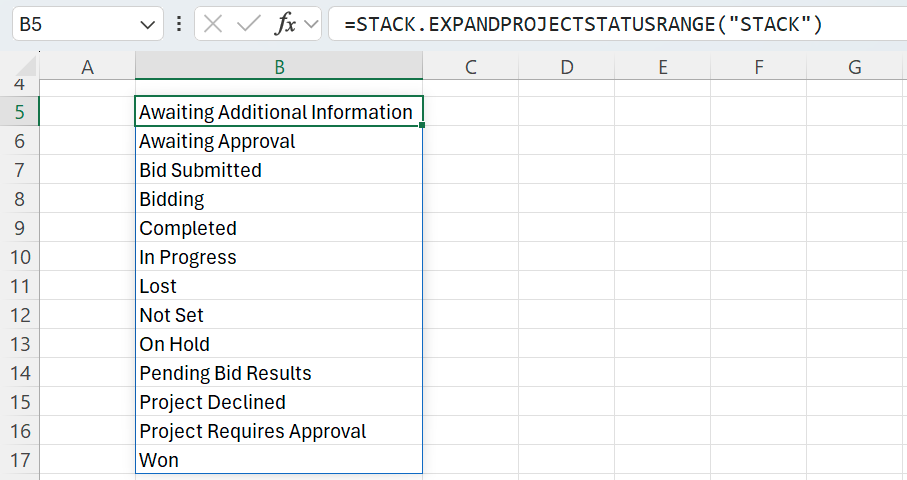Select the Project Requires Approval cell
The image size is (907, 480).
coord(278,431)
